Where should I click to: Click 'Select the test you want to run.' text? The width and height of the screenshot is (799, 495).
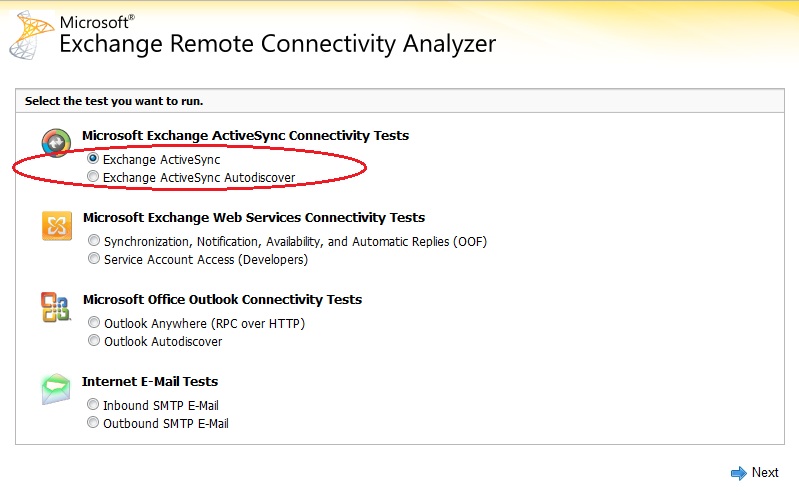coord(114,101)
